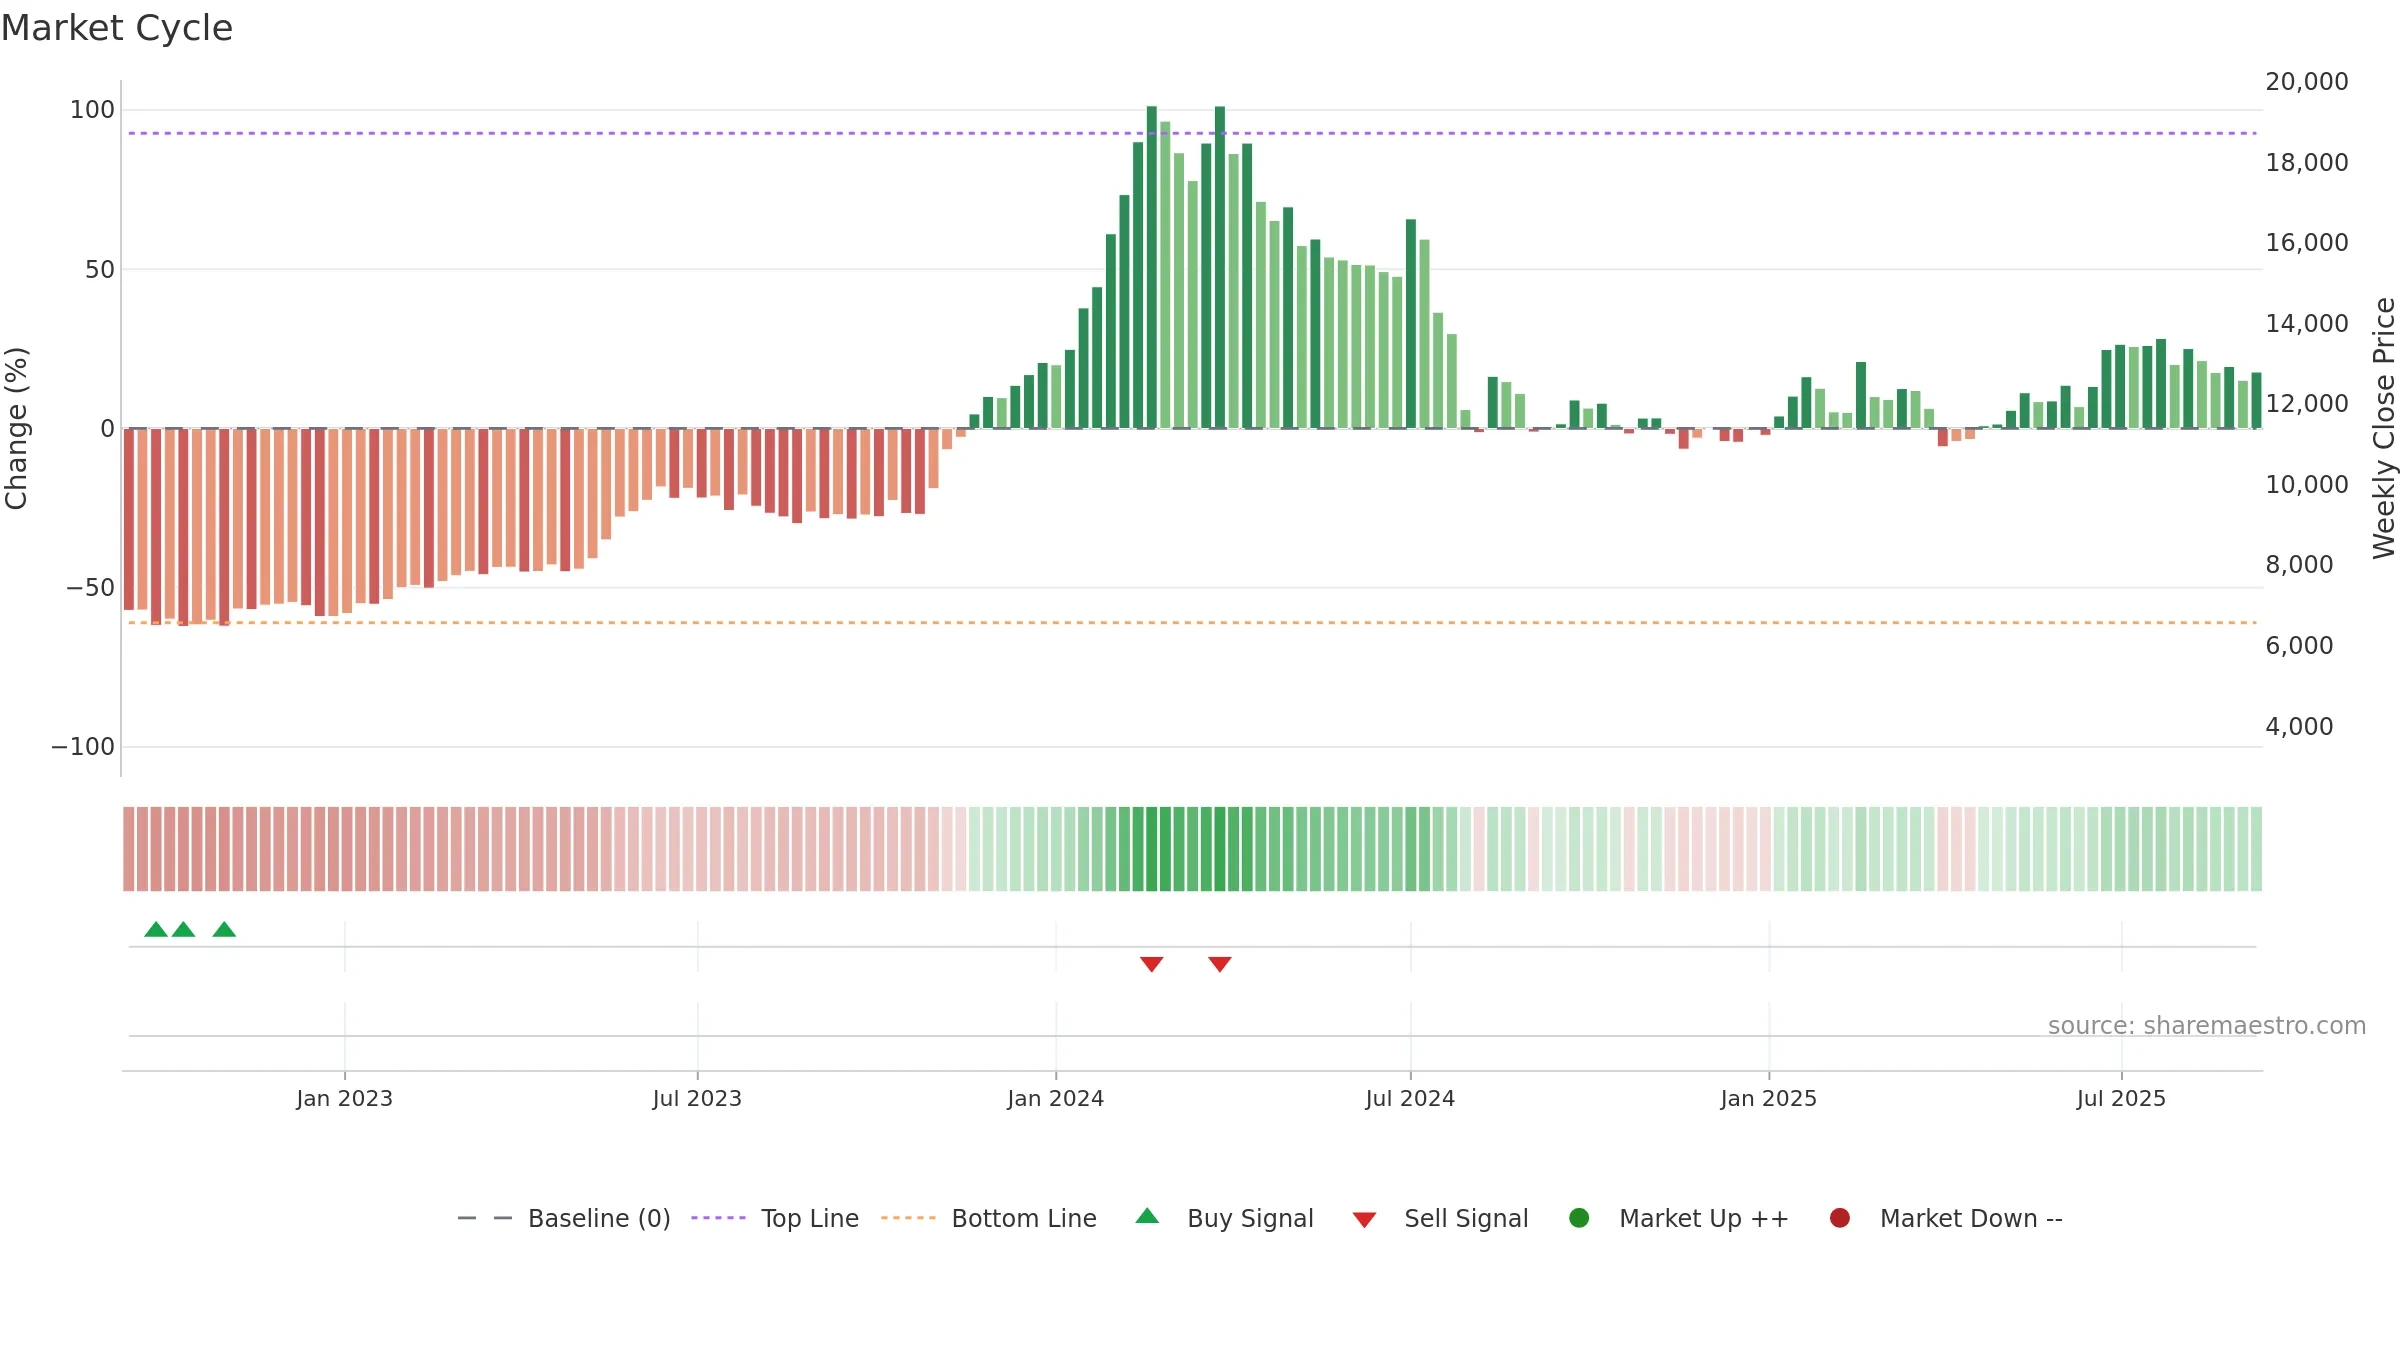Viewport: 2400px width, 1350px height.
Task: Toggle Sell Signal legend entry
Action: pyautogui.click(x=1440, y=1218)
